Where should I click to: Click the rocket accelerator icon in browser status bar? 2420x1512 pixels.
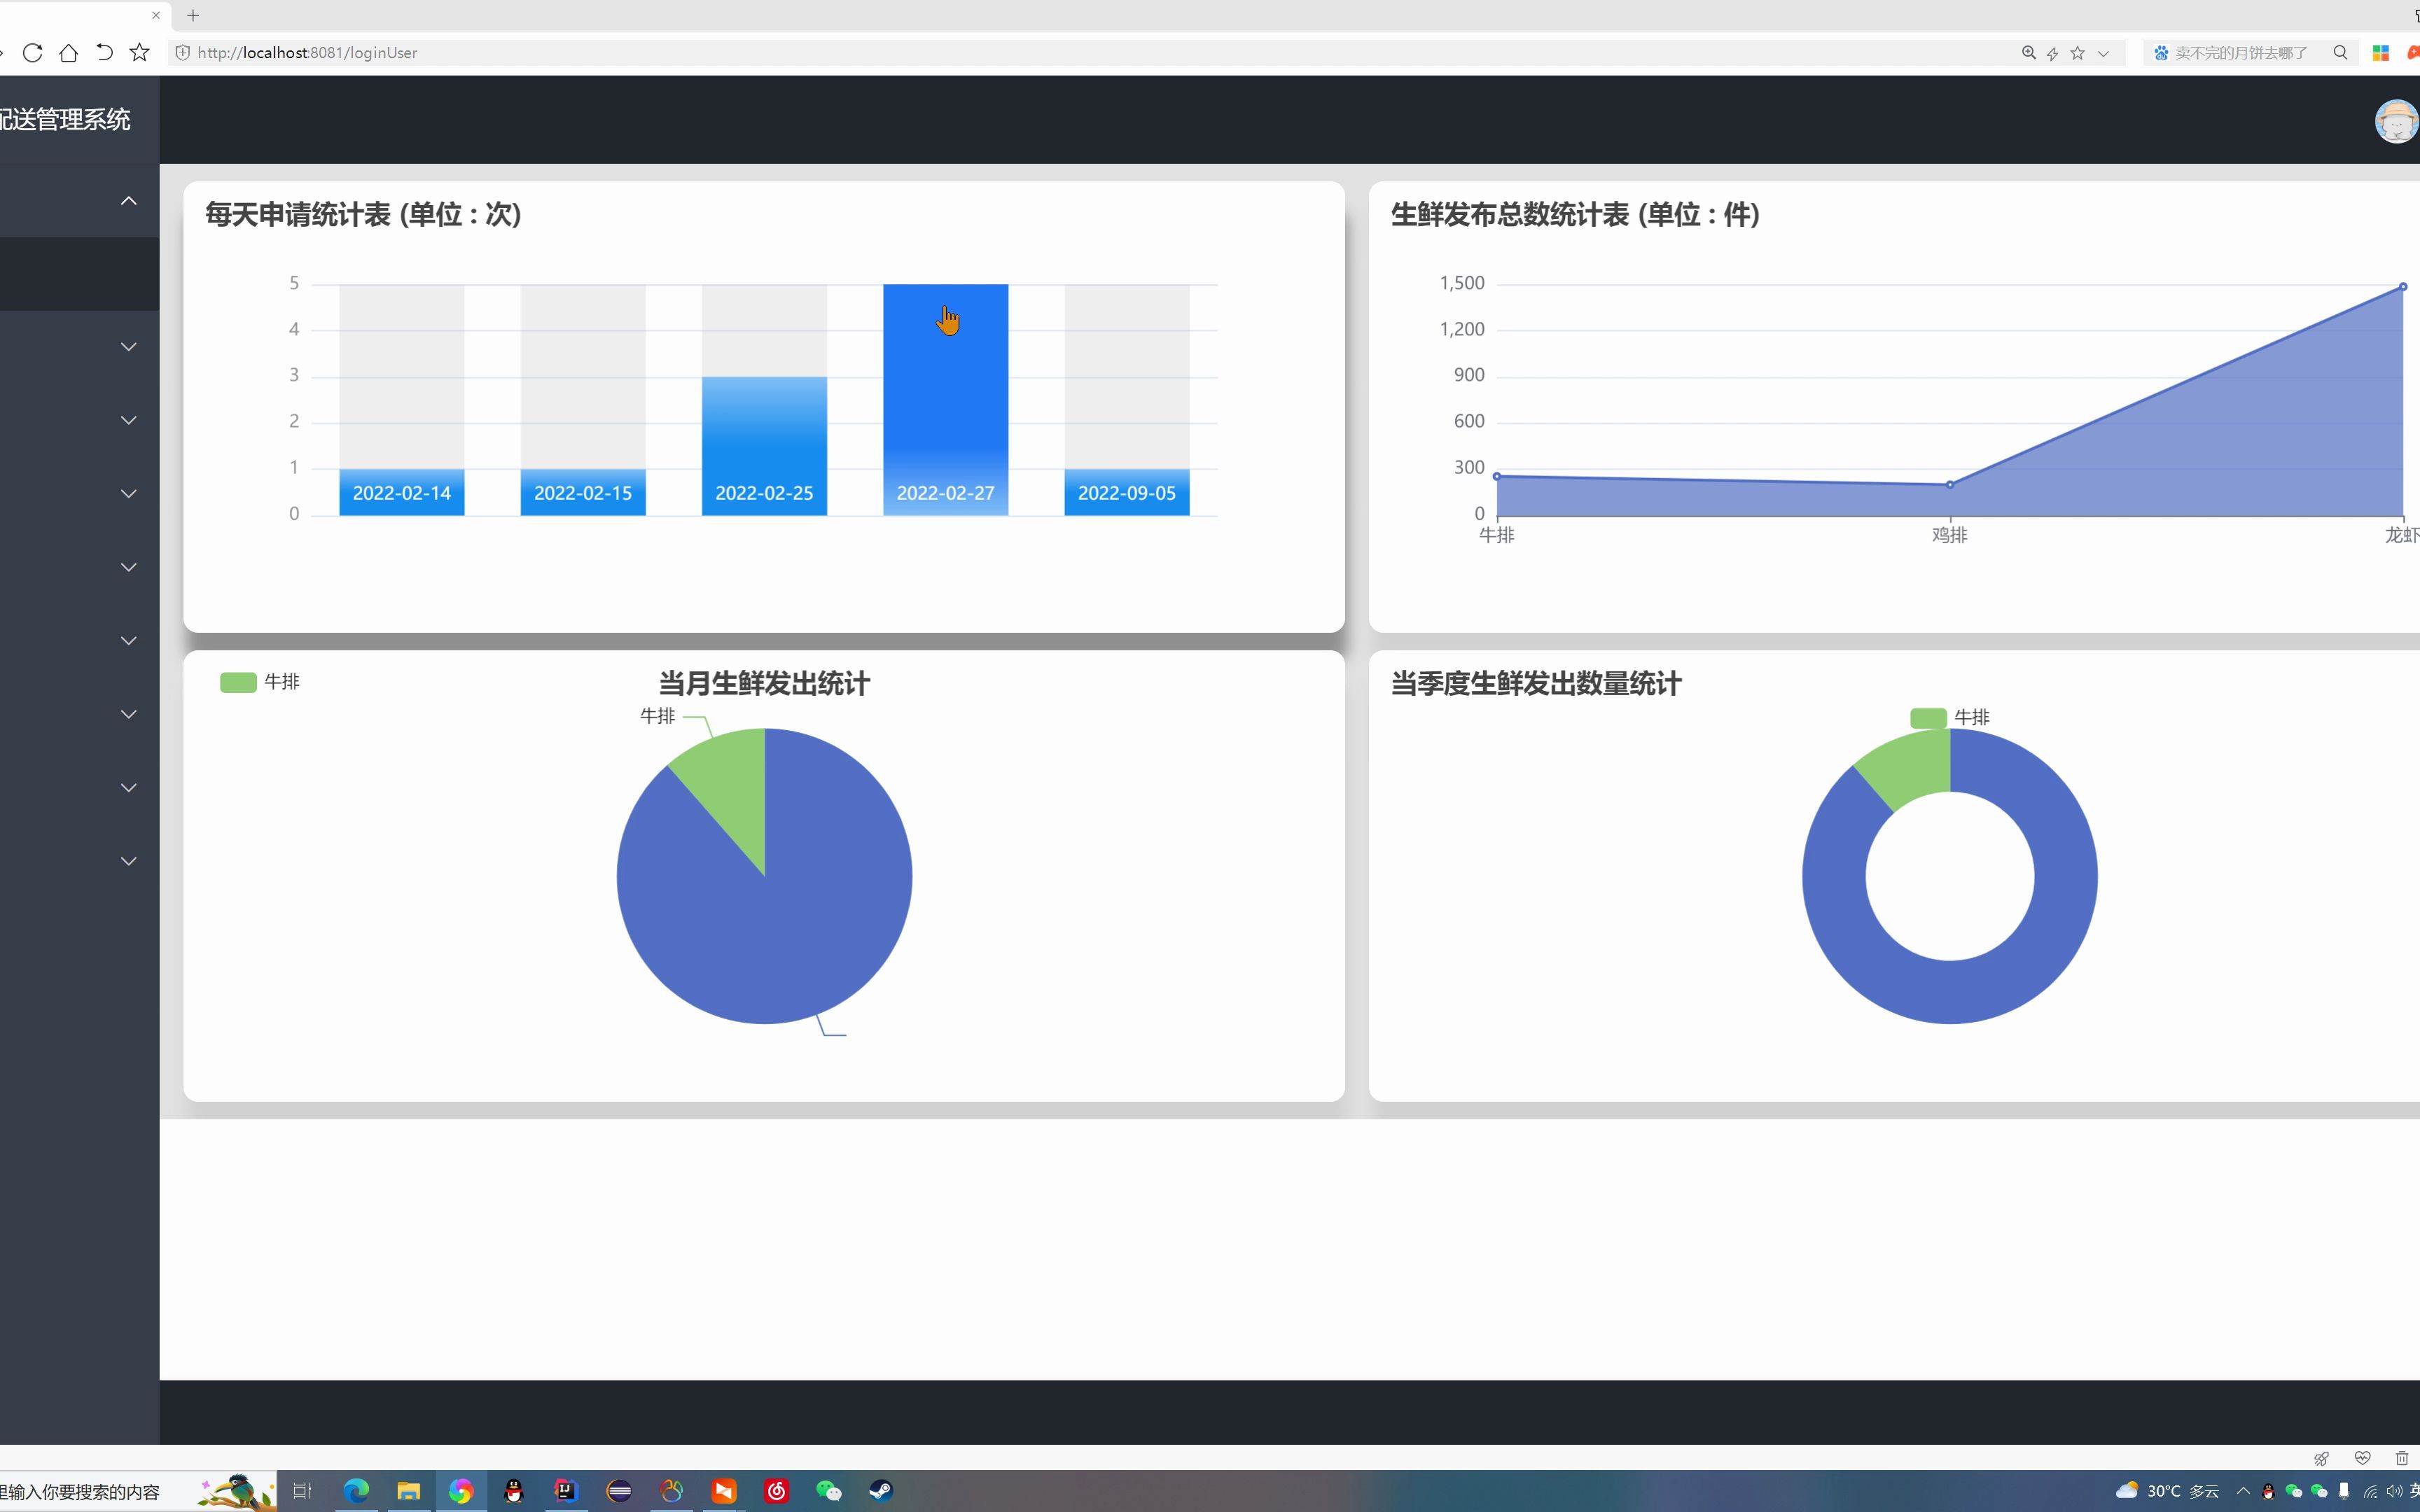tap(2321, 1458)
